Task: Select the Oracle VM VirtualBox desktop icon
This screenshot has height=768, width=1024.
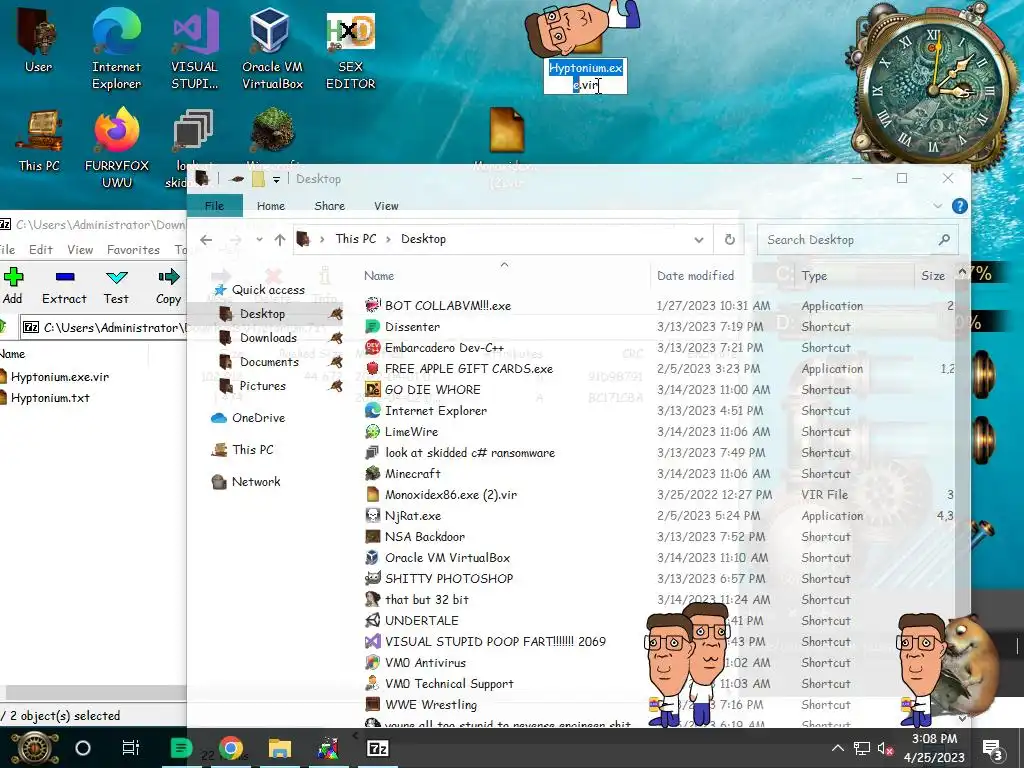Action: (272, 48)
